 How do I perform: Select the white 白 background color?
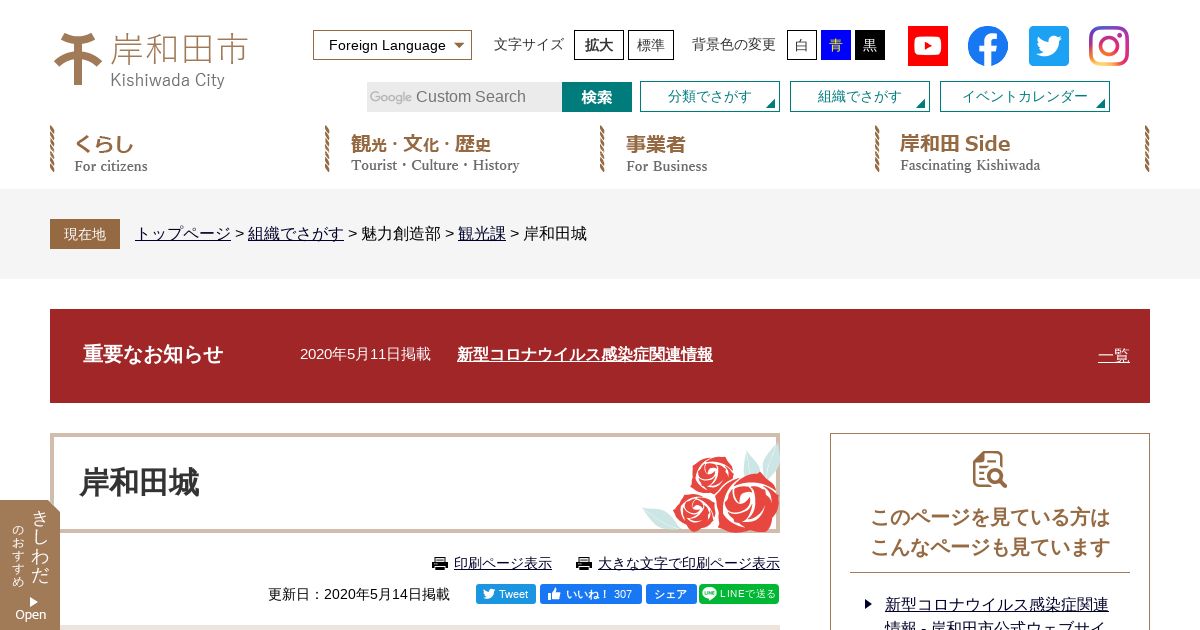click(802, 45)
